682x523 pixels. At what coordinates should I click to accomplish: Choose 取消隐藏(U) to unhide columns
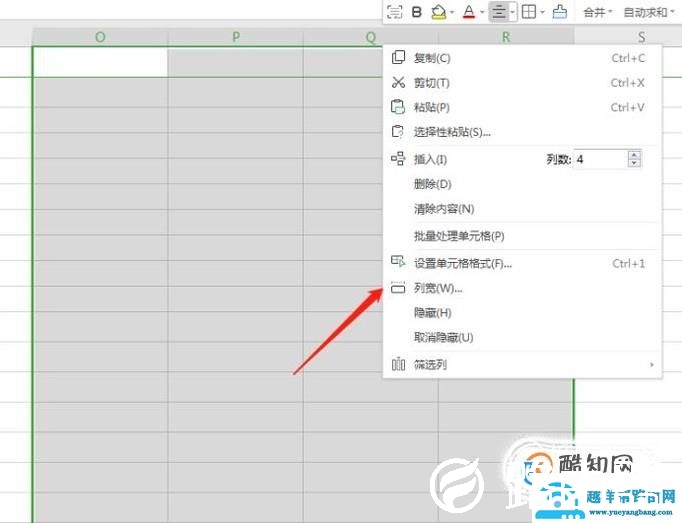pos(522,338)
